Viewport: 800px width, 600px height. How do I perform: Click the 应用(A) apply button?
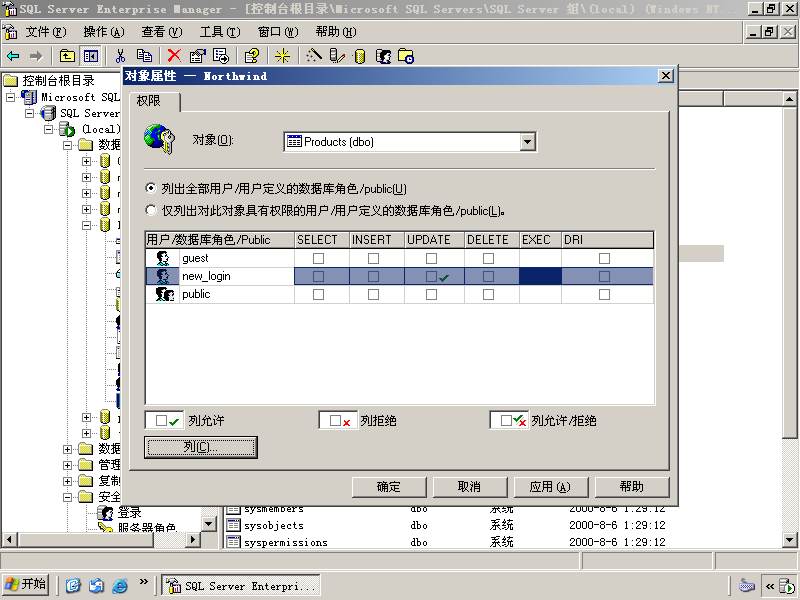551,487
